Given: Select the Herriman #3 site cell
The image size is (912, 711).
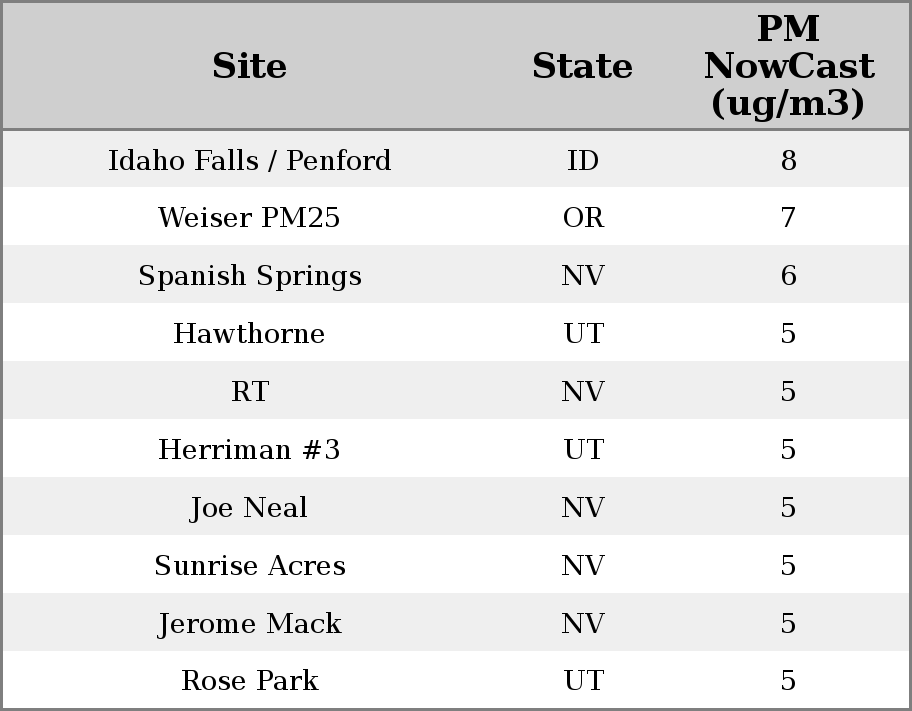Looking at the screenshot, I should pyautogui.click(x=250, y=450).
